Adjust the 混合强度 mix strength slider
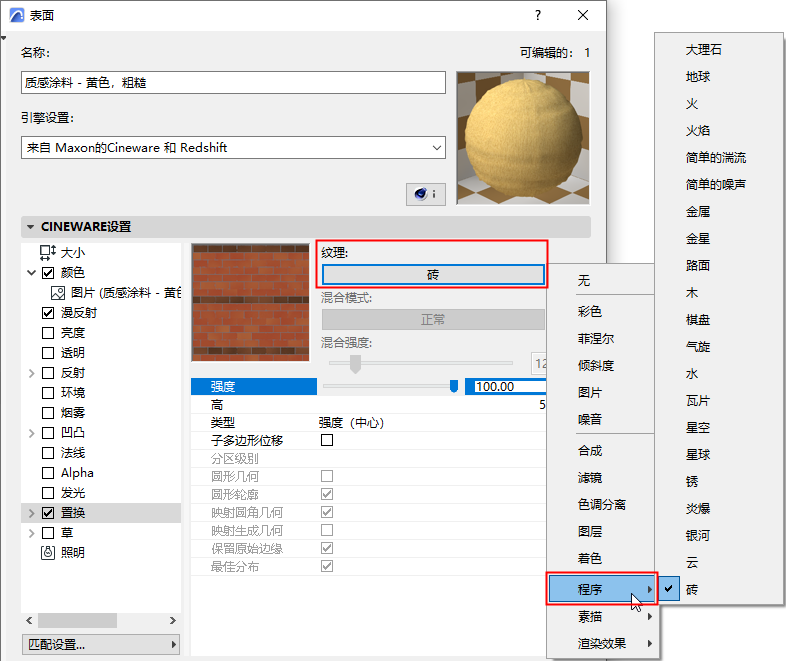 (355, 363)
